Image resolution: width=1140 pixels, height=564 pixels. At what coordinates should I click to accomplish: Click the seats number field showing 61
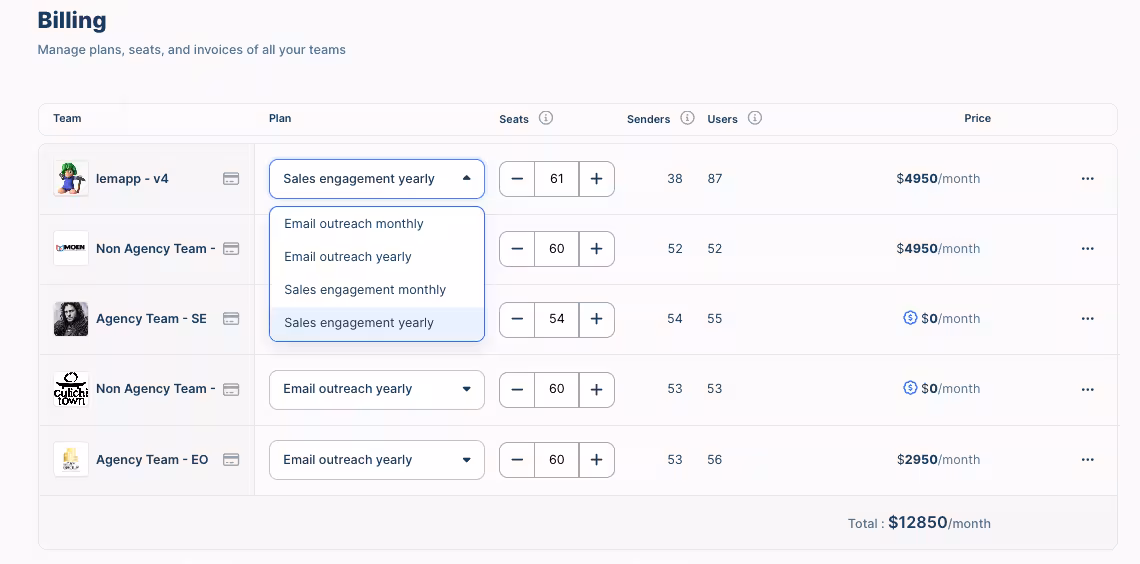coord(557,179)
